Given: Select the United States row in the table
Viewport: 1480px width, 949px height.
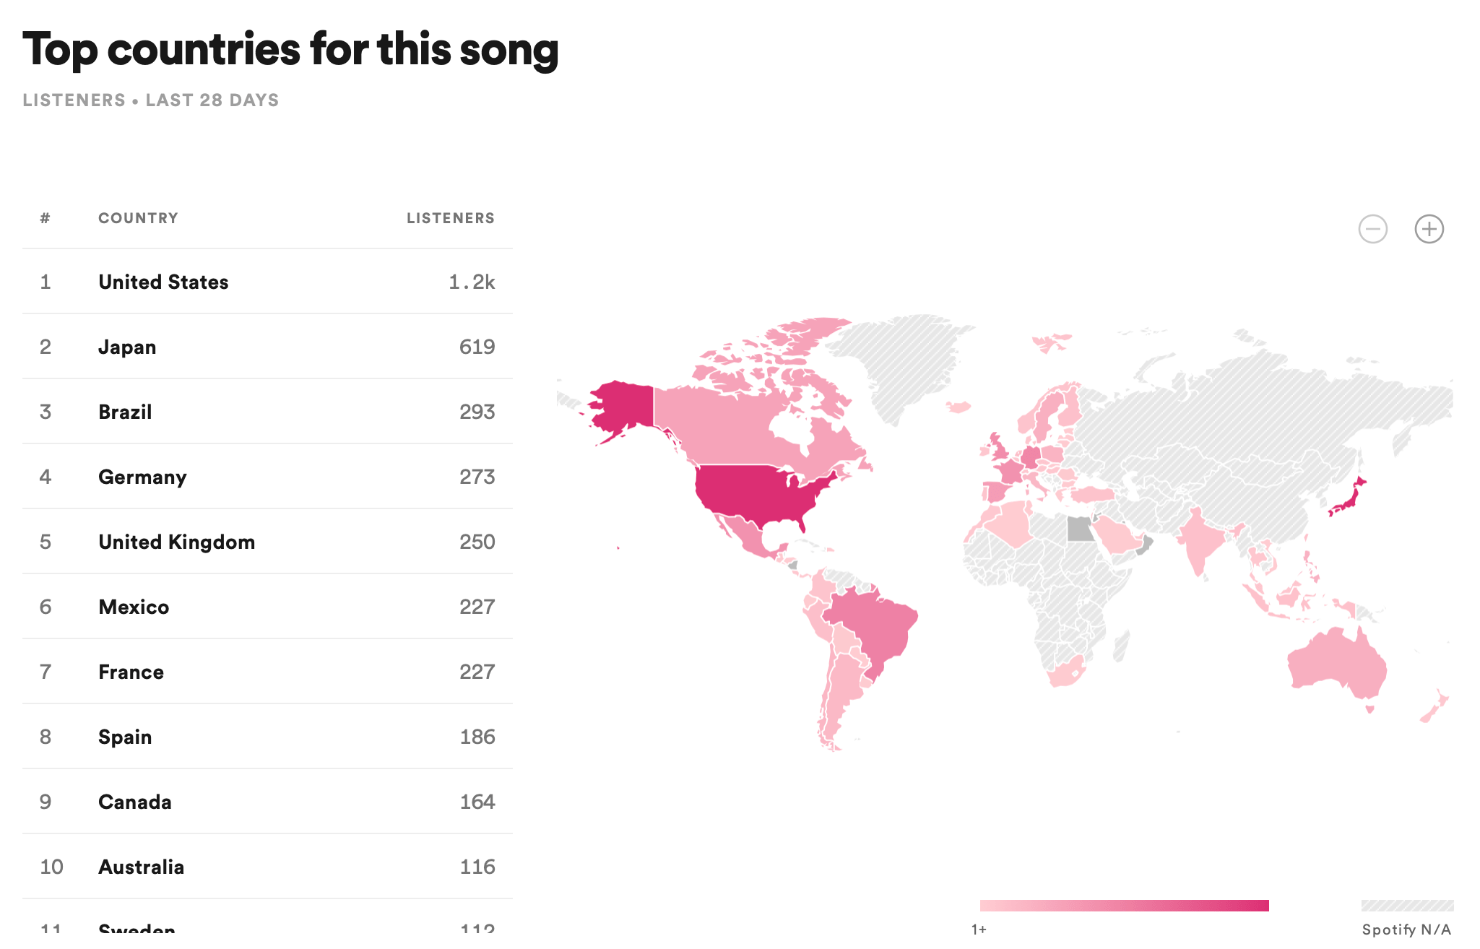Looking at the screenshot, I should [267, 281].
